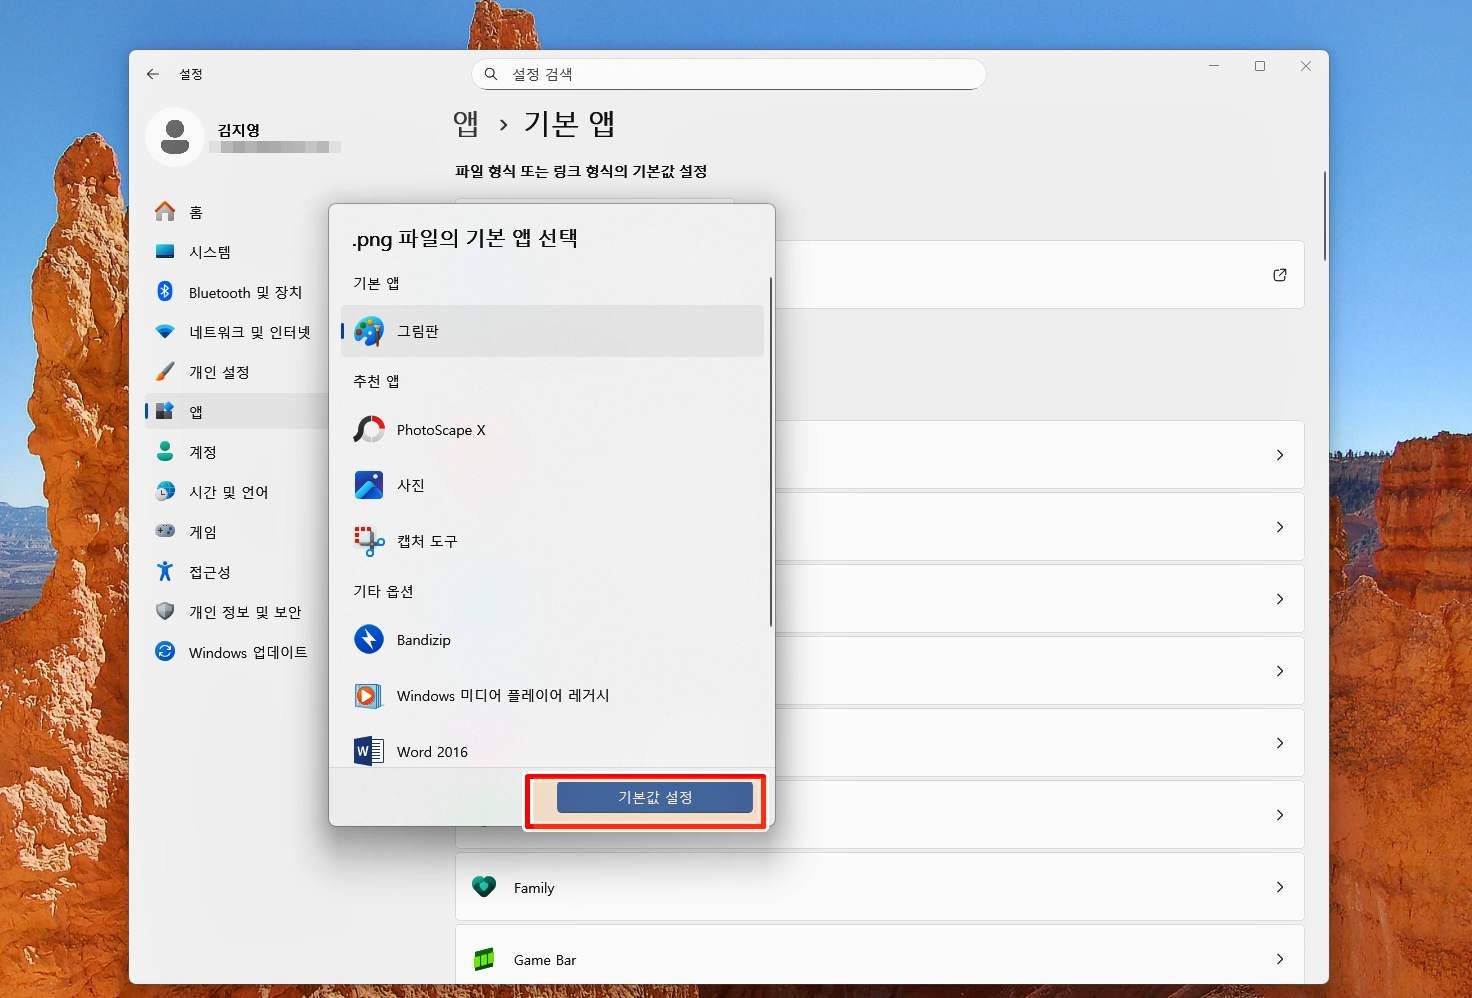Click the settings page scrollbar
The width and height of the screenshot is (1472, 998).
[x=1325, y=216]
